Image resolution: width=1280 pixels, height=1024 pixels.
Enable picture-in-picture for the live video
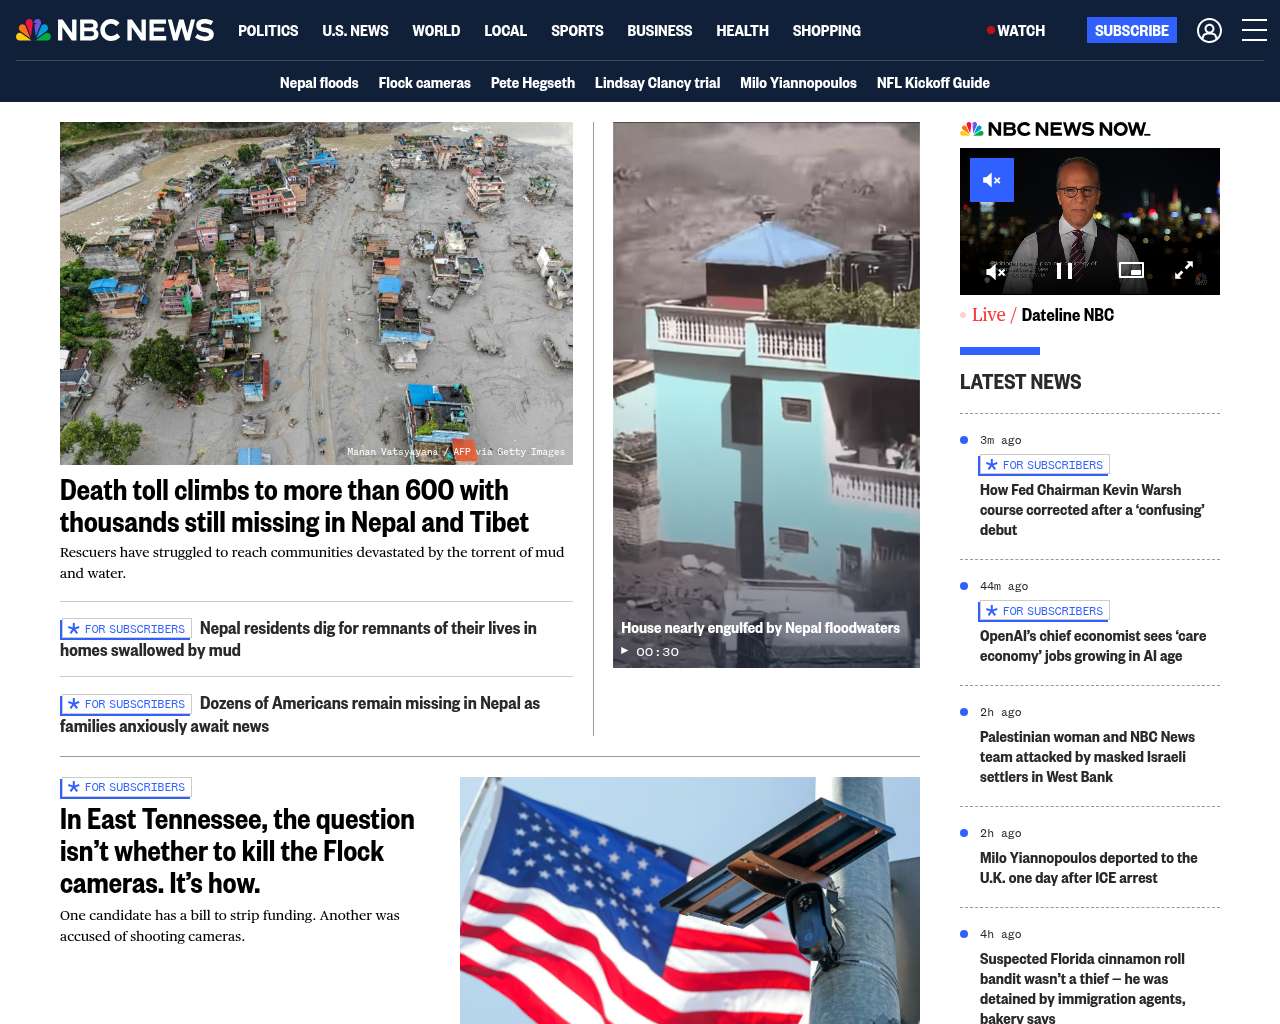click(x=1131, y=270)
